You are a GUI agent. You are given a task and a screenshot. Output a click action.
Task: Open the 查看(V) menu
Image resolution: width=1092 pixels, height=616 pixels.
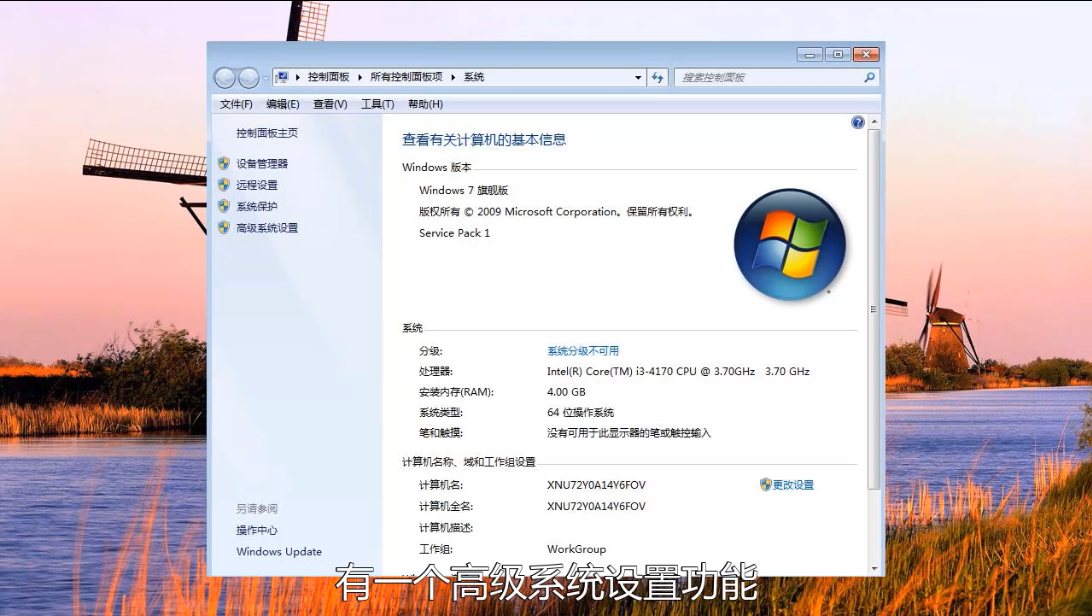330,104
